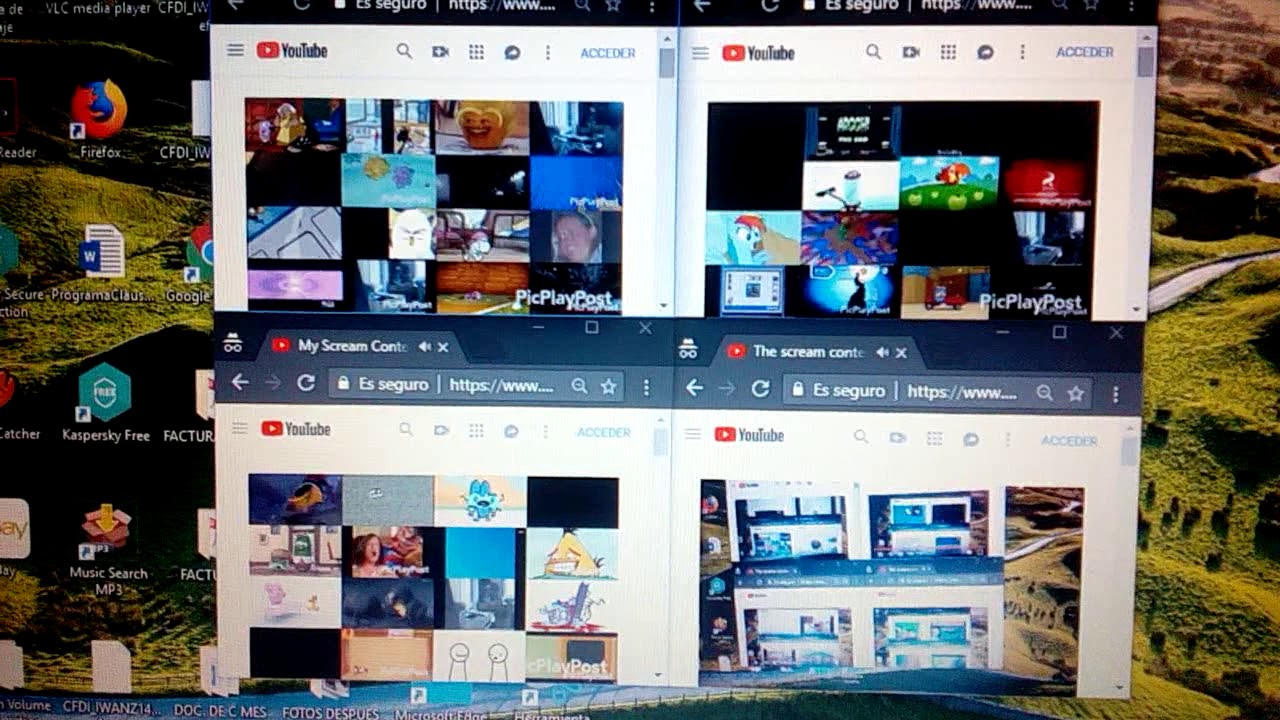
Task: Open Chrome menu in My Scream Conte window
Action: [x=646, y=387]
